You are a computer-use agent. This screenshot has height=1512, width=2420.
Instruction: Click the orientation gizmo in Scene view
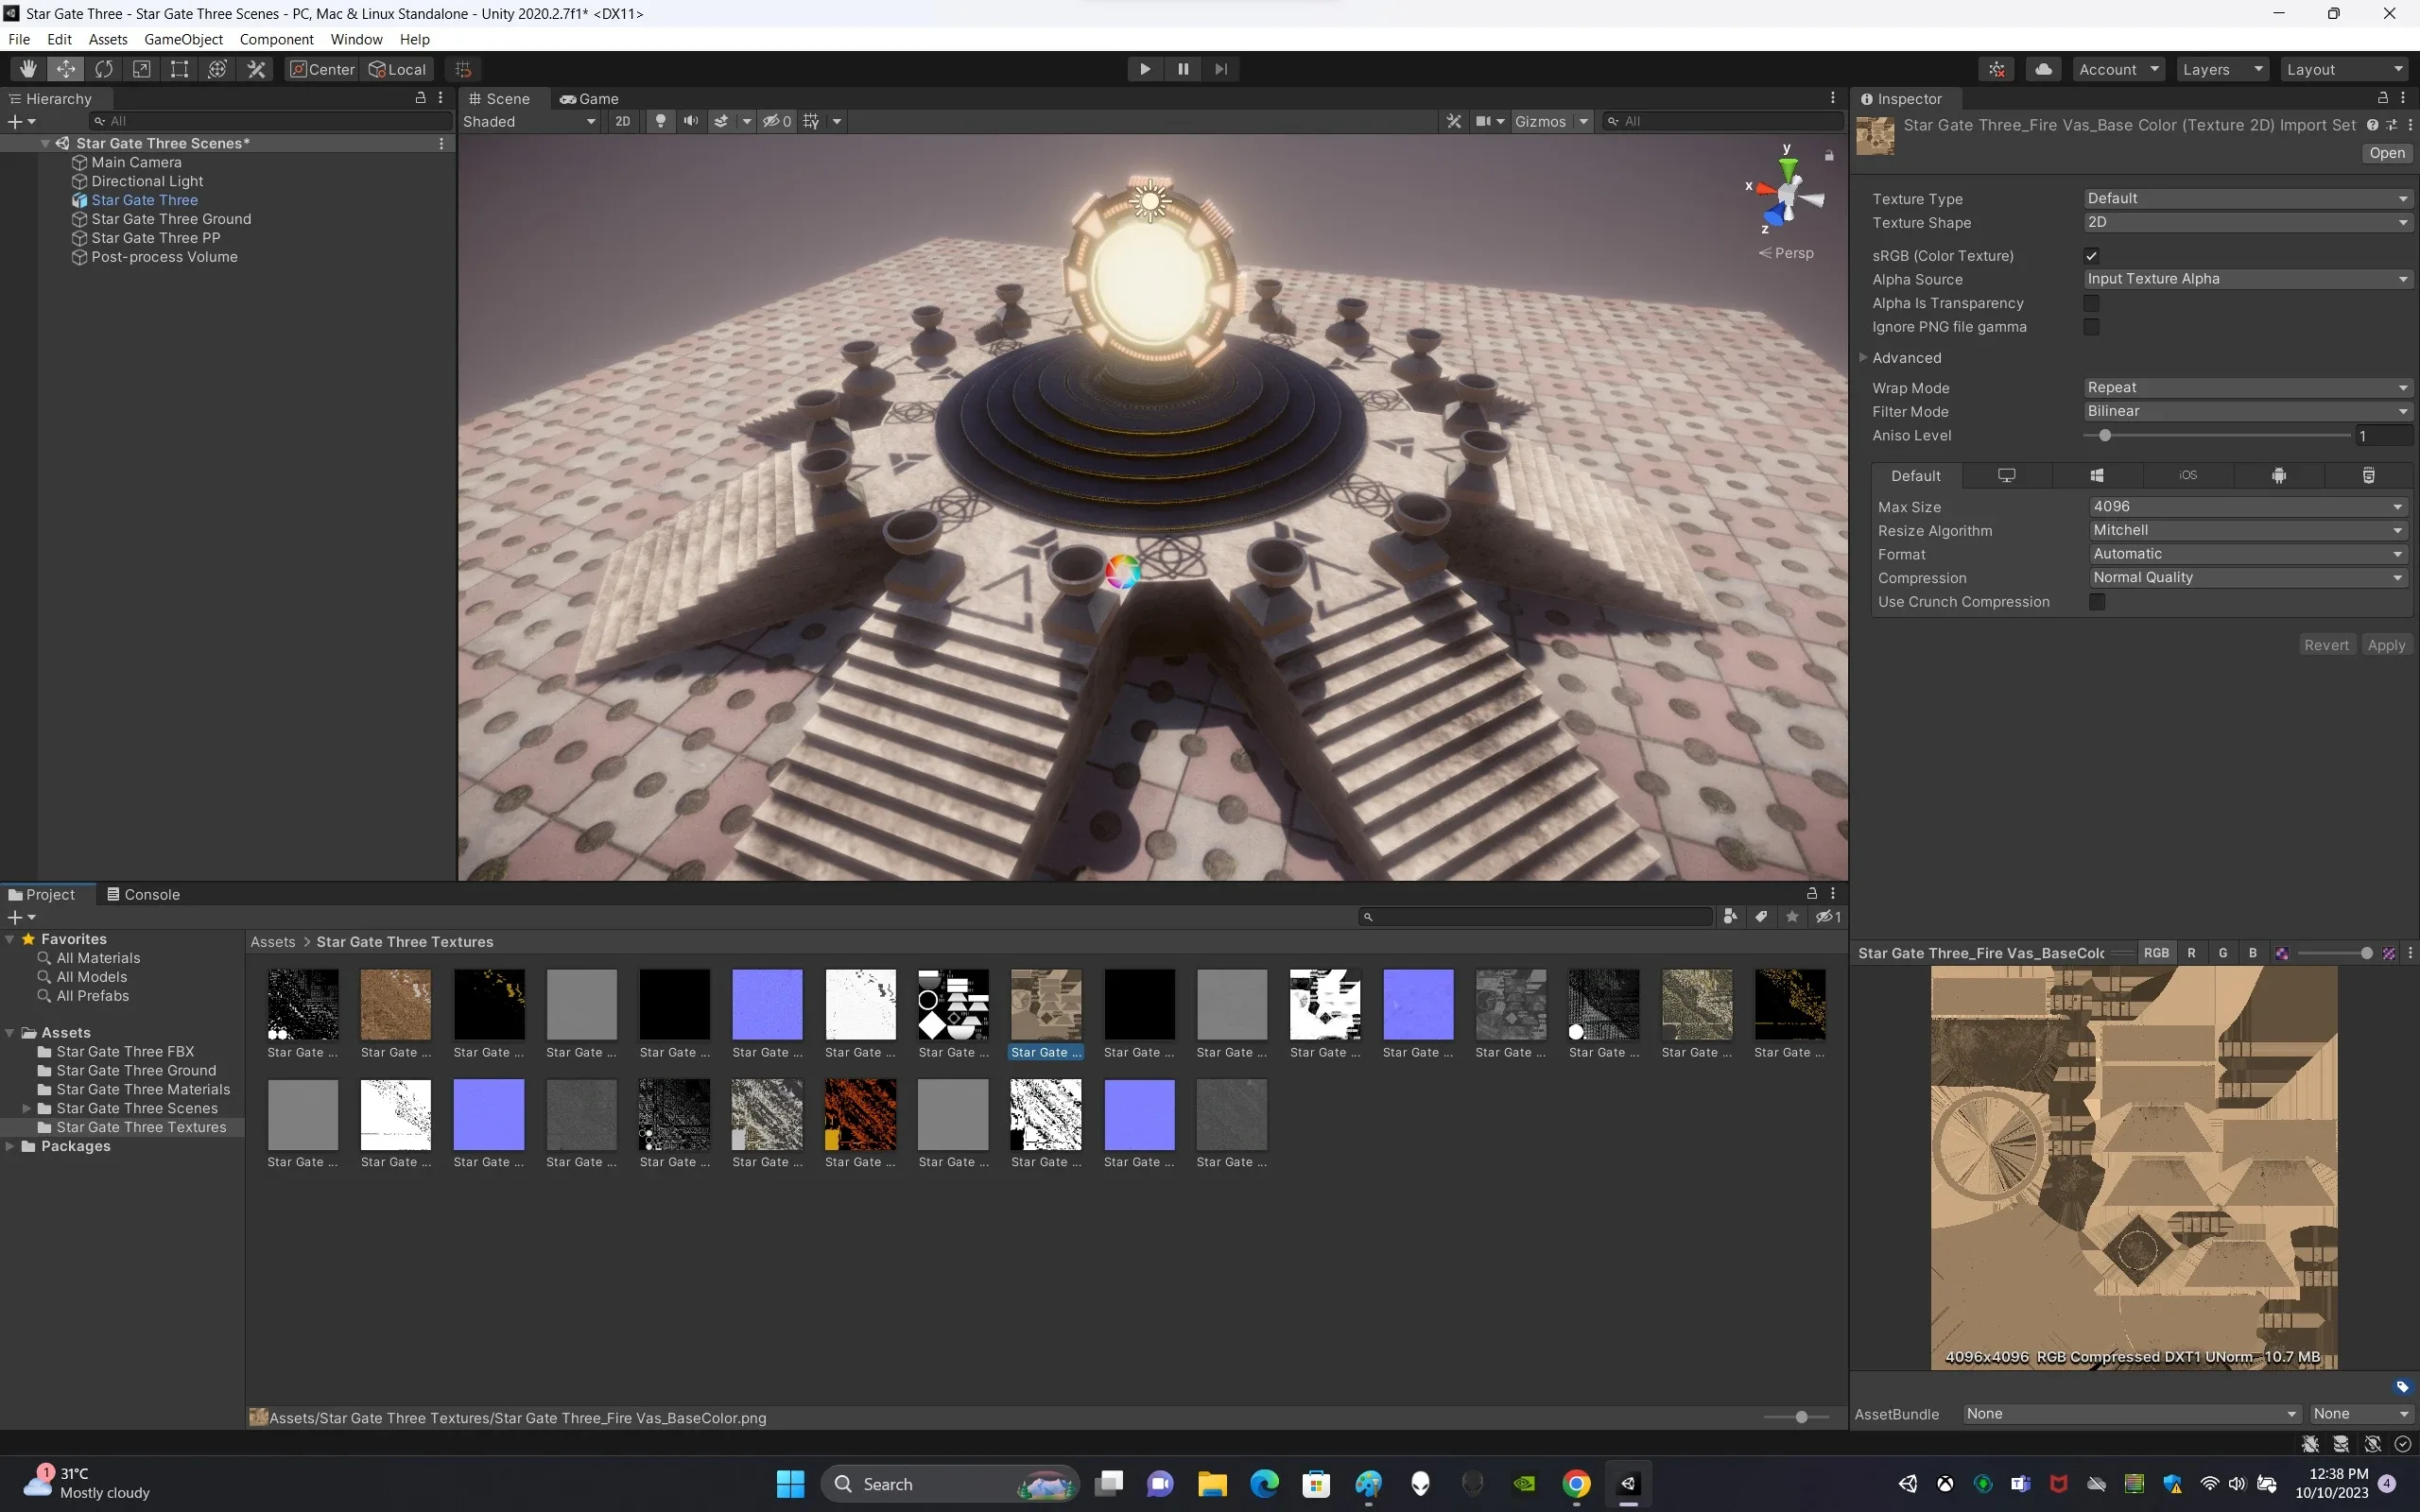click(1787, 193)
